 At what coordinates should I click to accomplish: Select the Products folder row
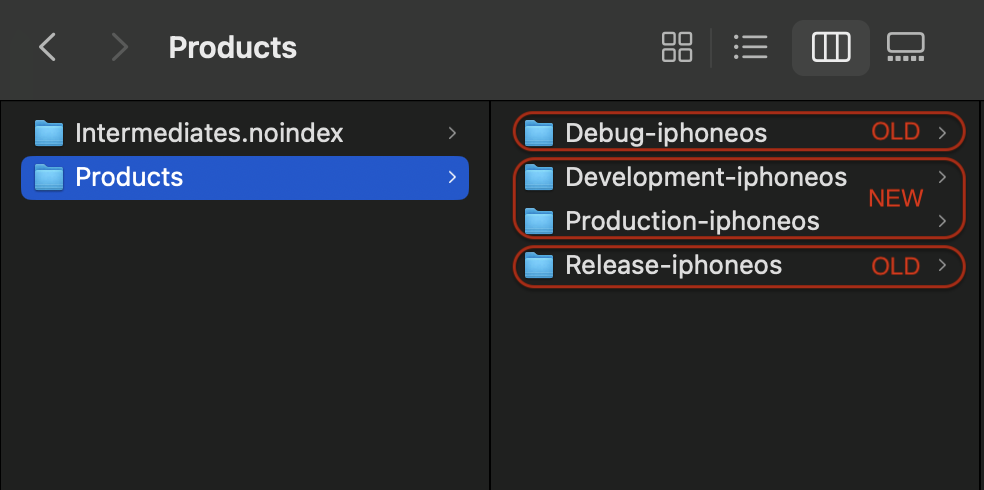(245, 178)
